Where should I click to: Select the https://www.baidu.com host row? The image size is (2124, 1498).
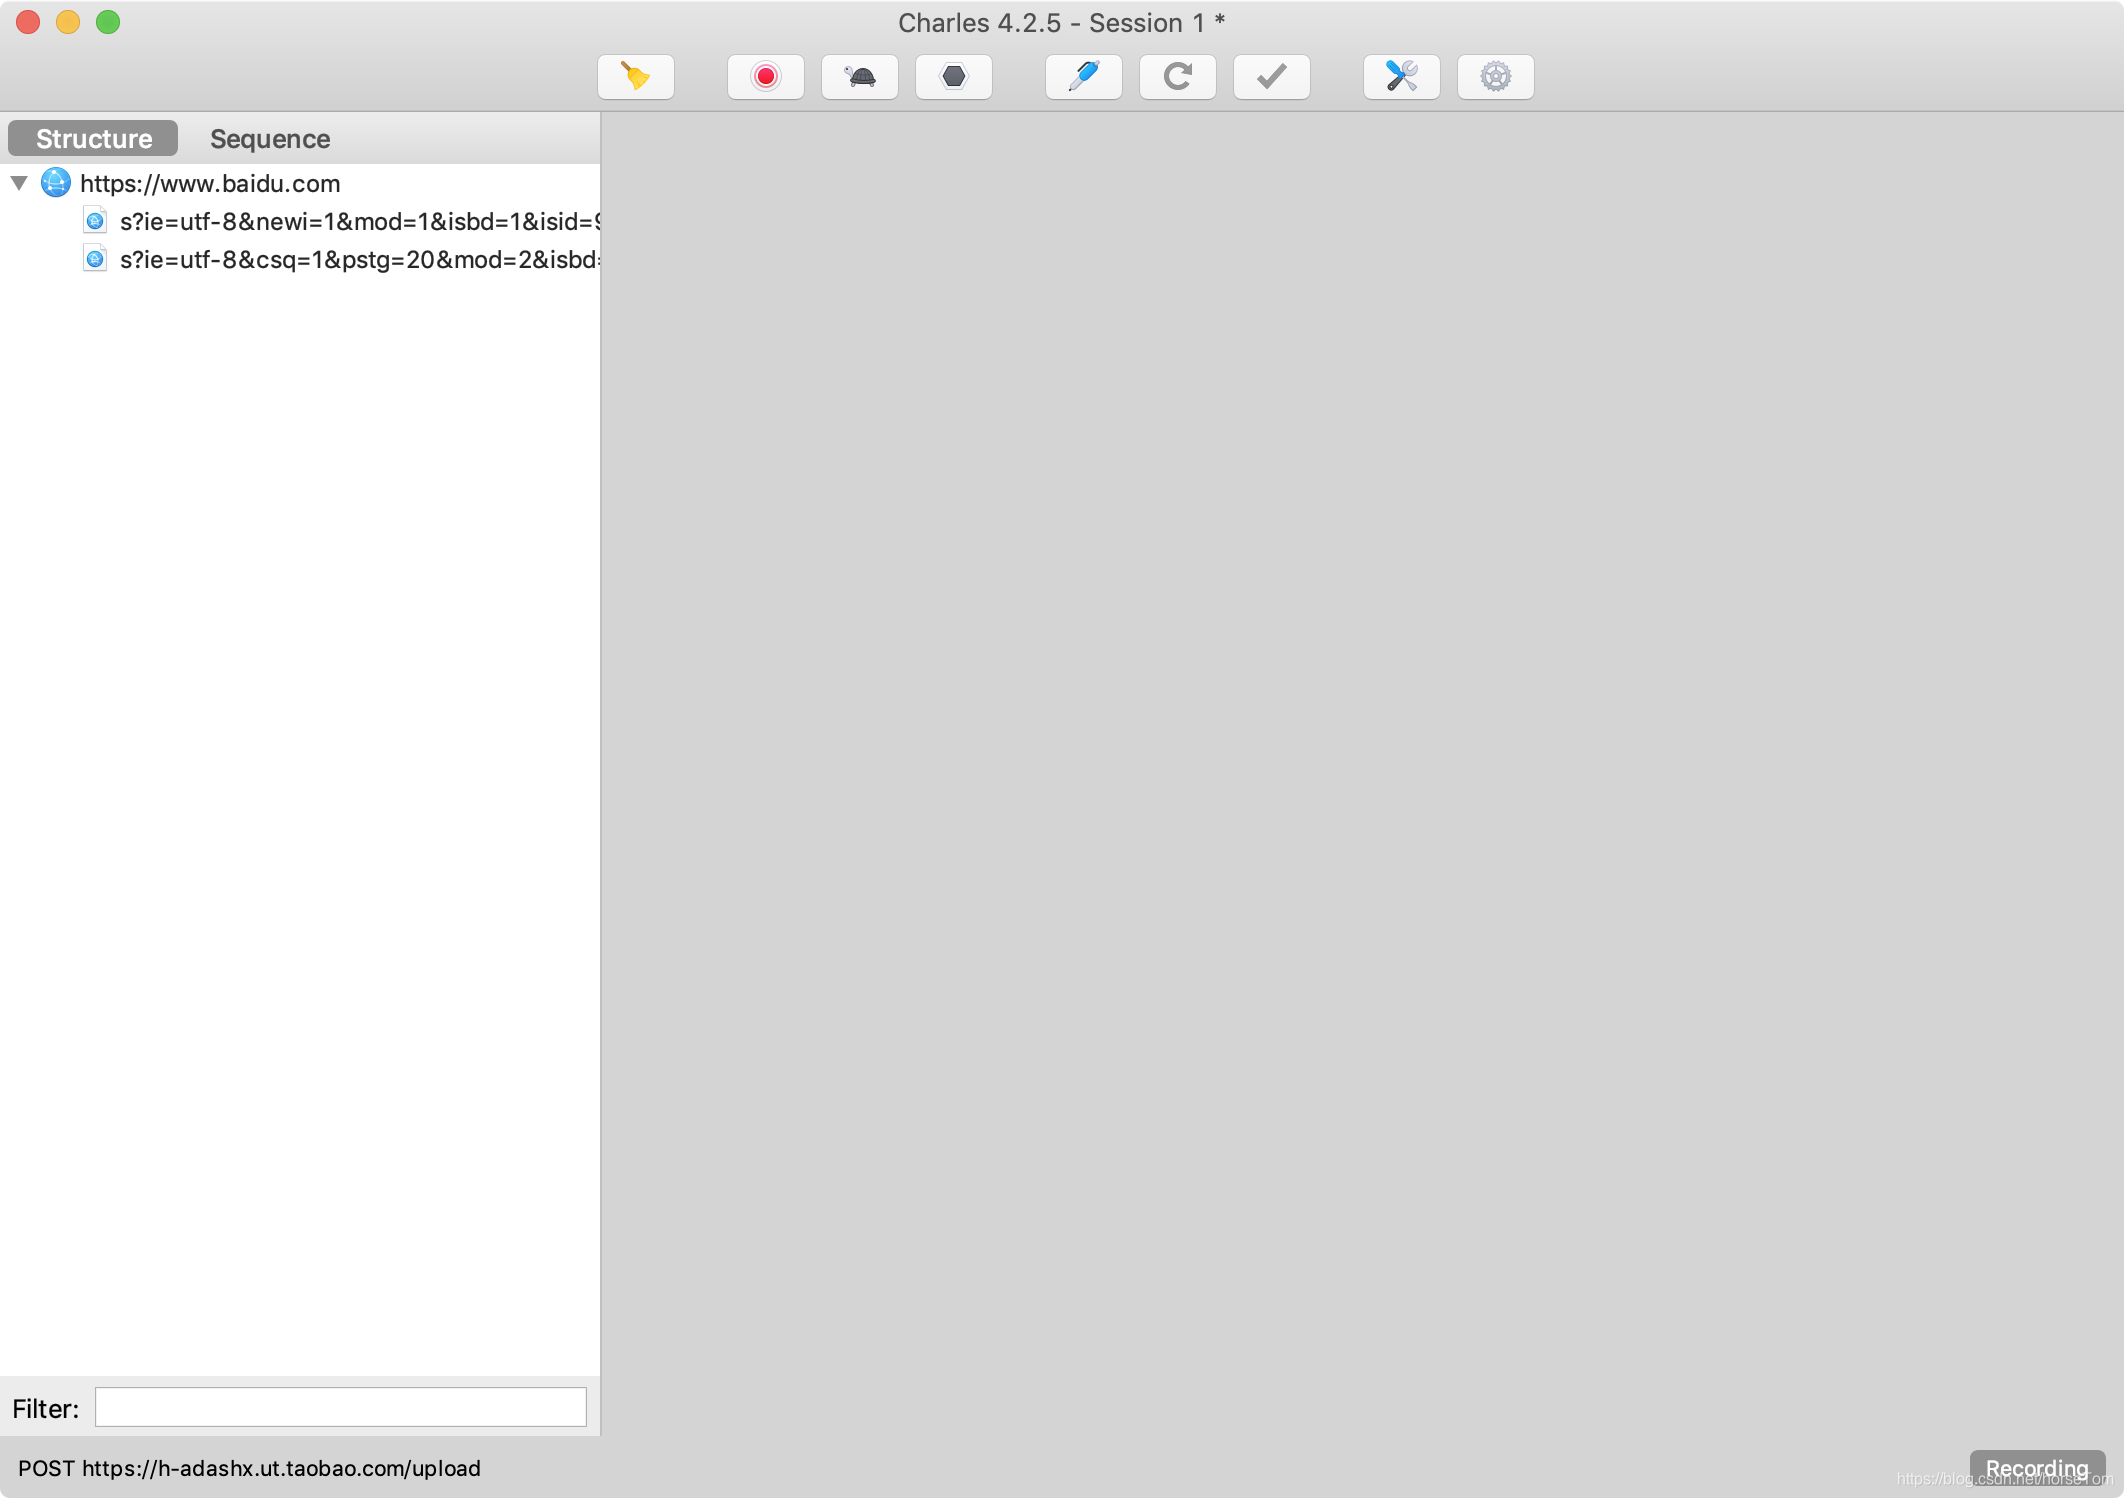300,183
